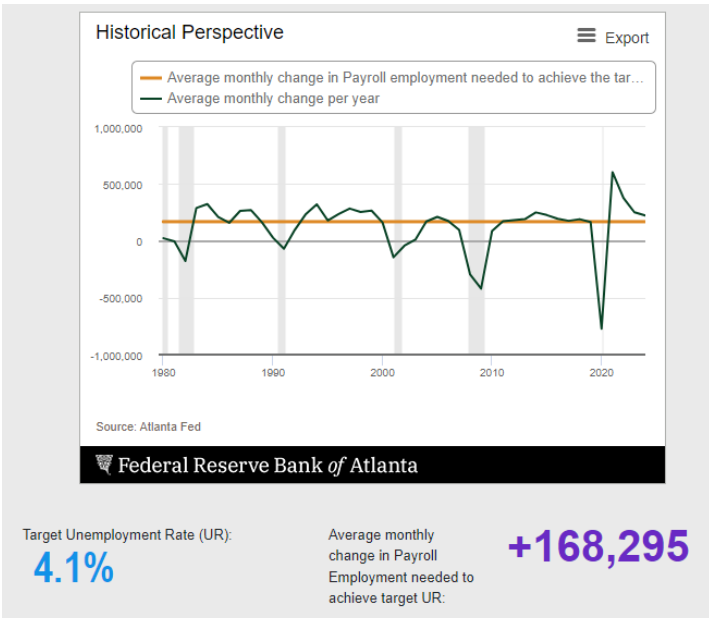Click the orange line legend swatch

coord(150,77)
